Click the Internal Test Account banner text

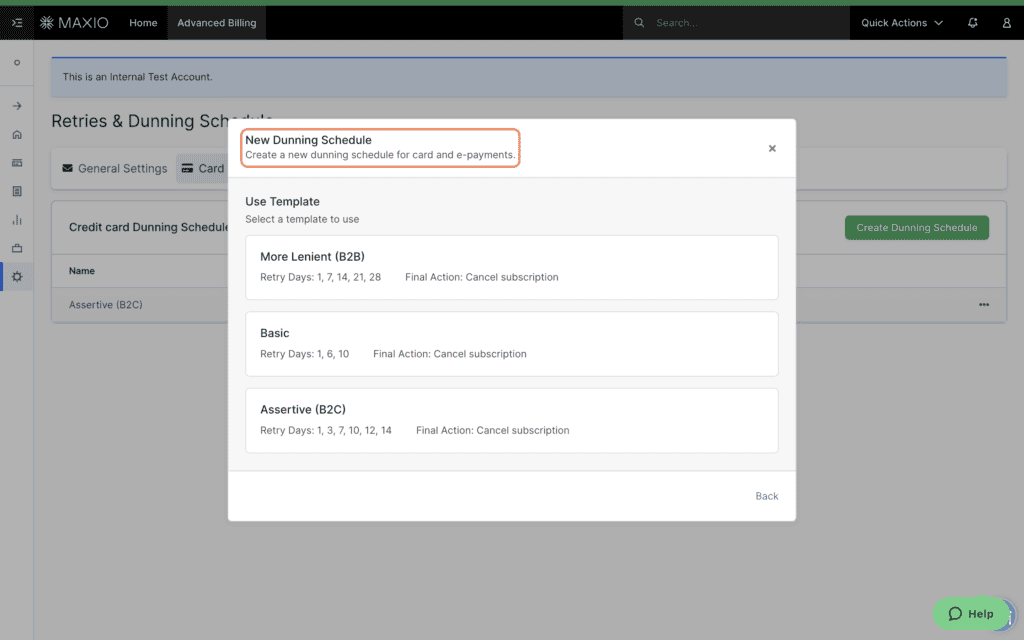137,76
